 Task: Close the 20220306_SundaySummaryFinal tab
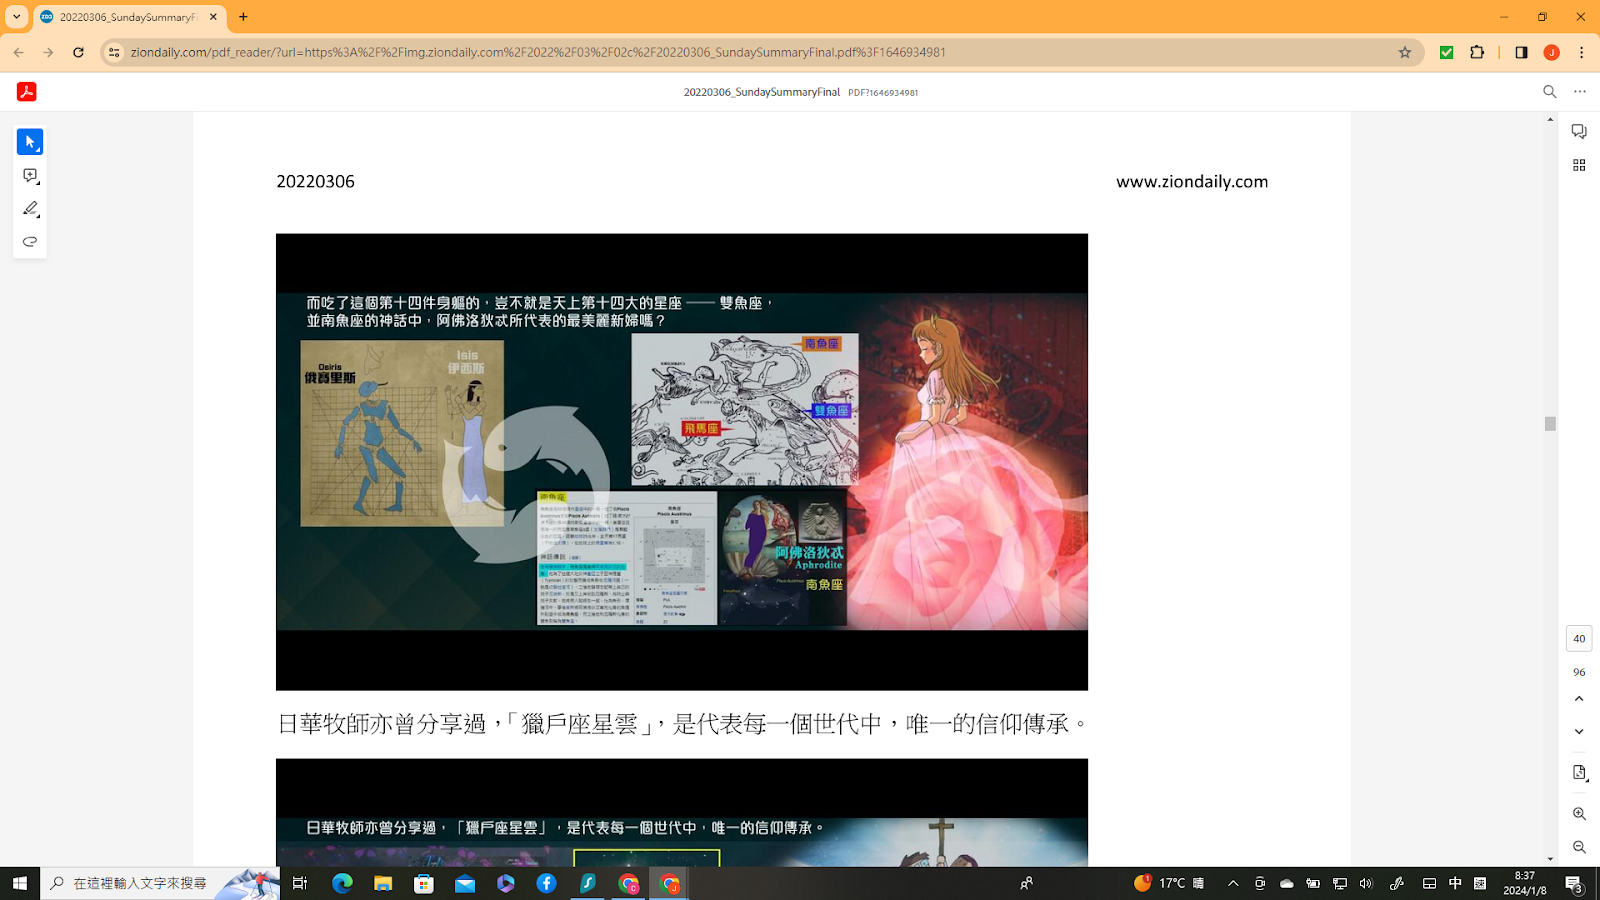(213, 17)
